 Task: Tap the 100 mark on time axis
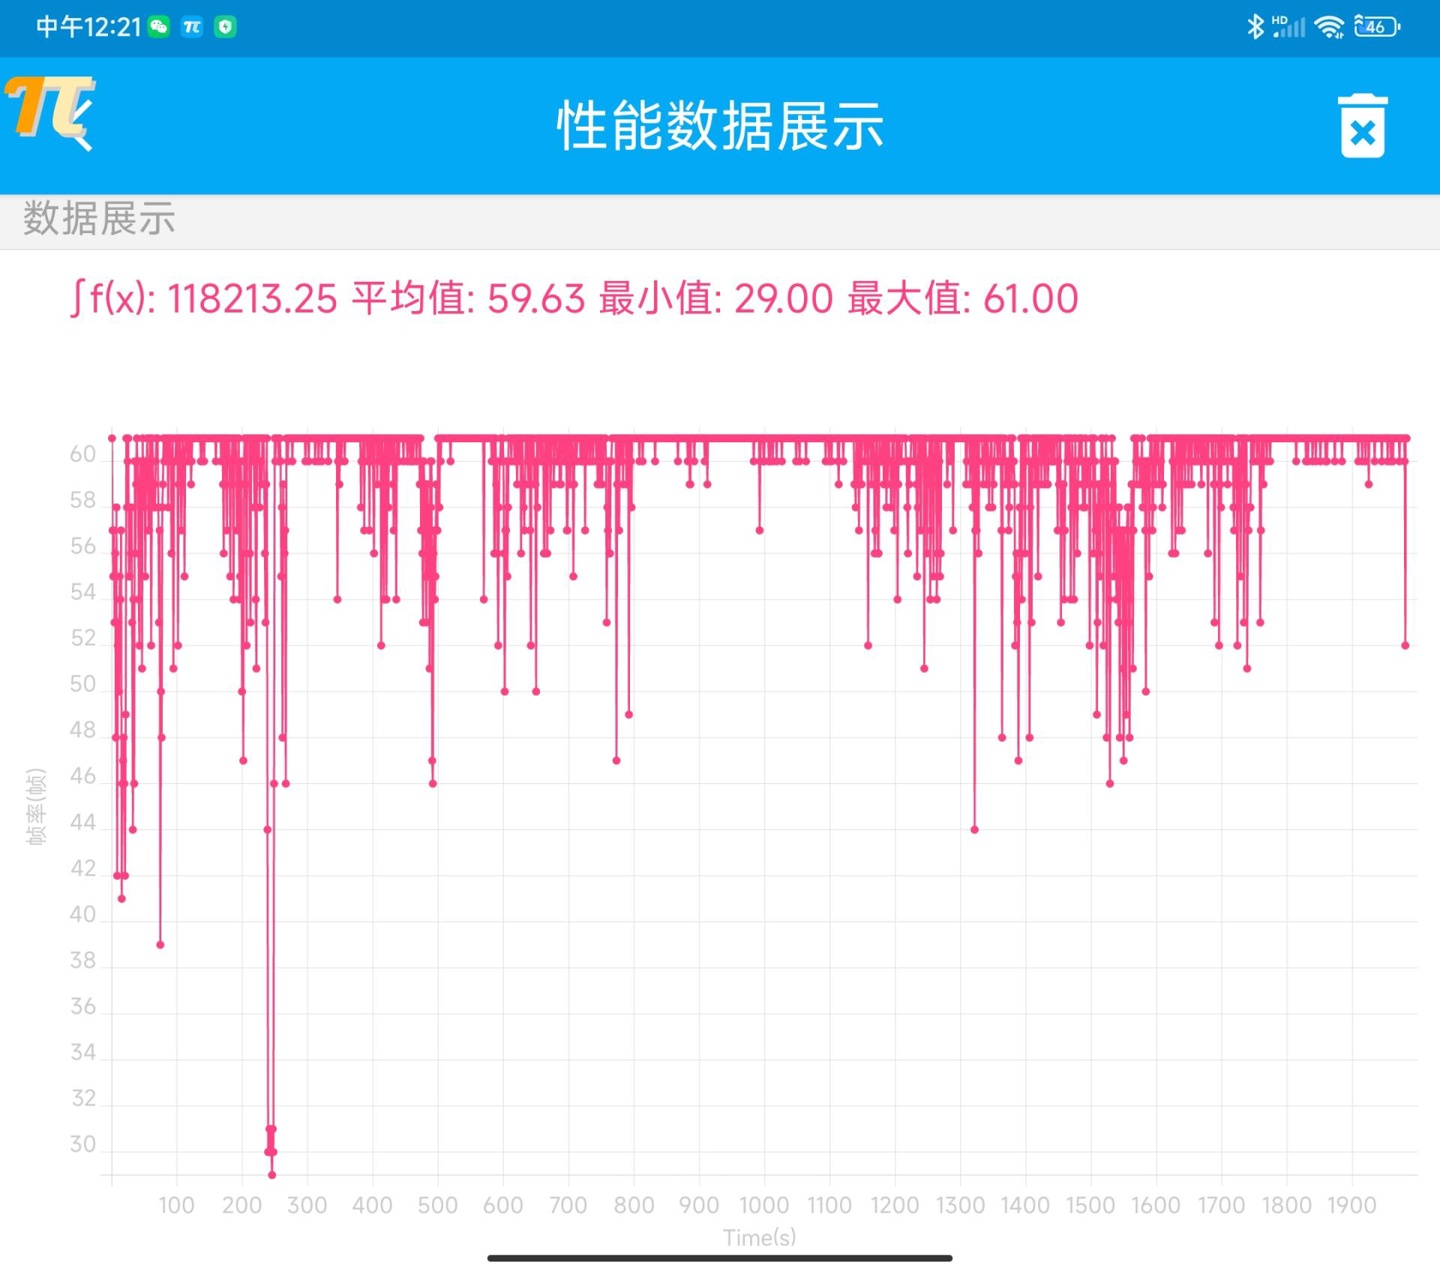click(177, 1205)
